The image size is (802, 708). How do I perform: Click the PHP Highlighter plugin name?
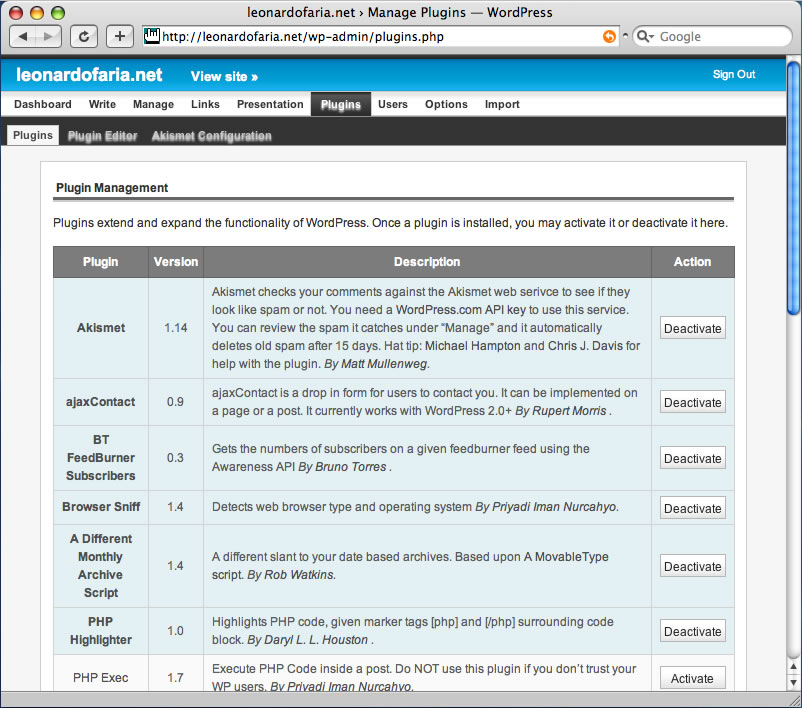[x=101, y=631]
